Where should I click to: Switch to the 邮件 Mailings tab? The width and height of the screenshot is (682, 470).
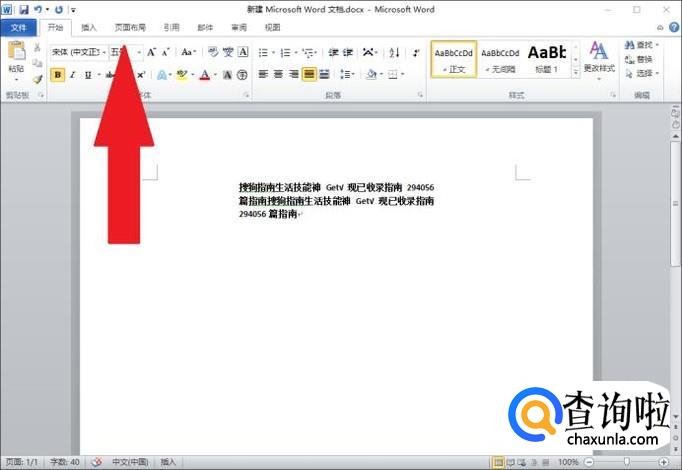coord(205,27)
